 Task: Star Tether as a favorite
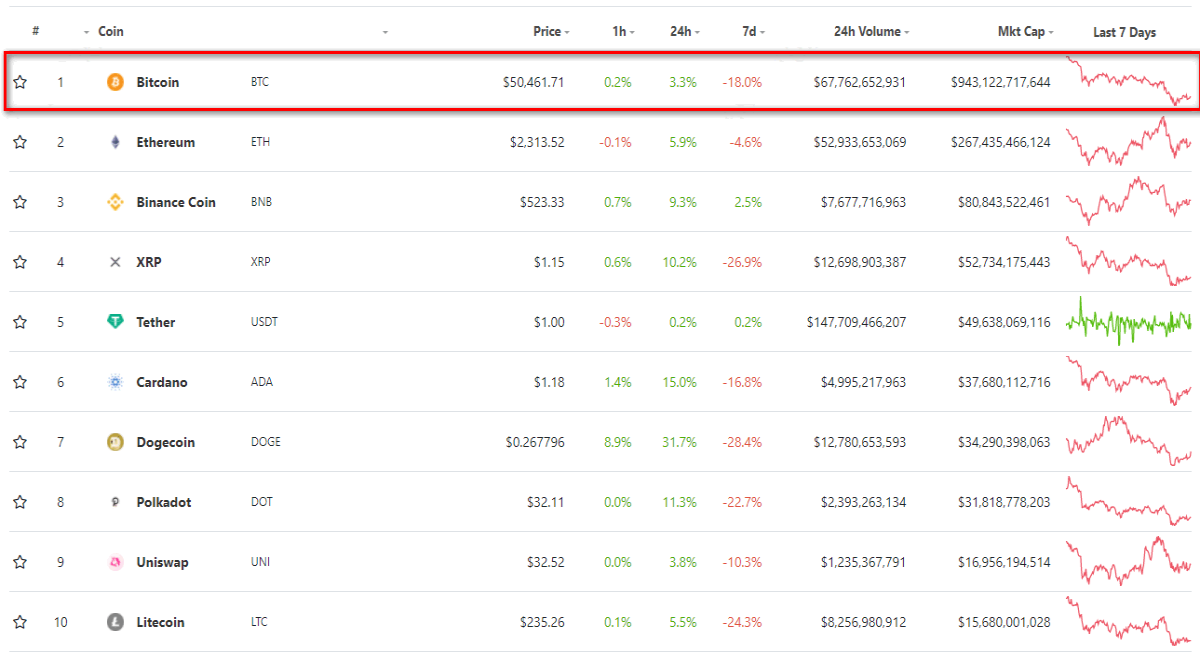tap(20, 322)
